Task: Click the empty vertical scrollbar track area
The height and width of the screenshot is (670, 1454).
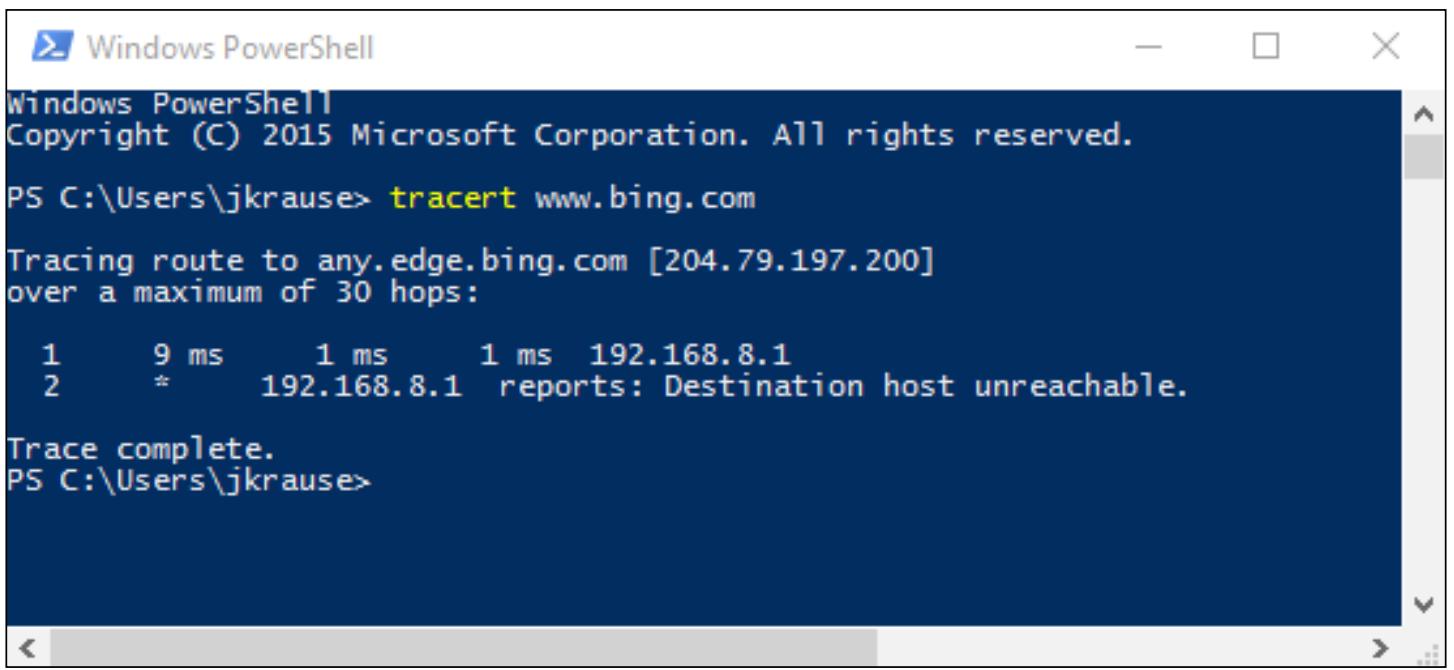Action: [1423, 382]
